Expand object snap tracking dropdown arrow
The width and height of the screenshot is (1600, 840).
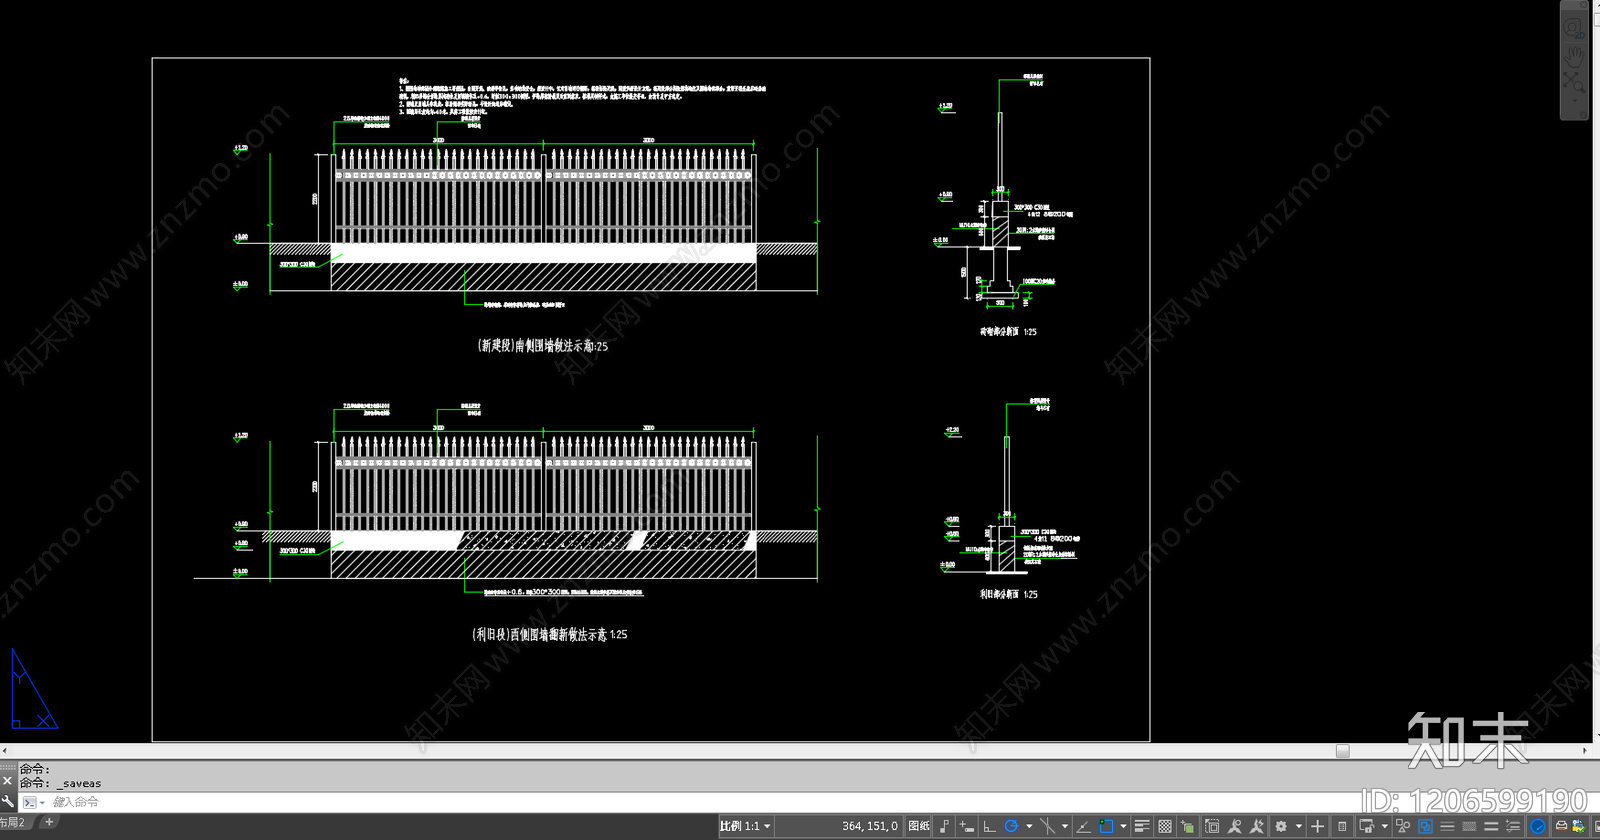coord(1065,826)
